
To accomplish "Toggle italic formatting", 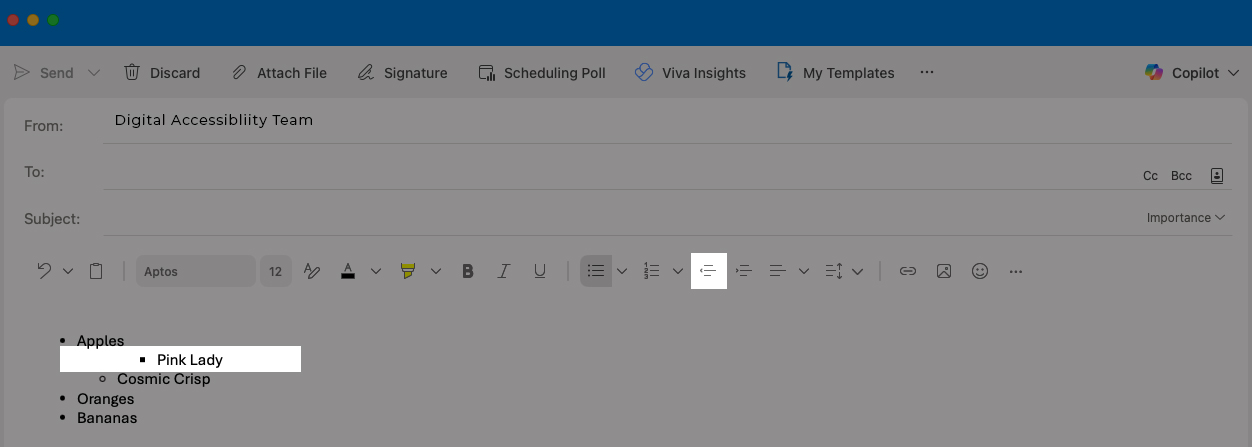I will pyautogui.click(x=504, y=271).
